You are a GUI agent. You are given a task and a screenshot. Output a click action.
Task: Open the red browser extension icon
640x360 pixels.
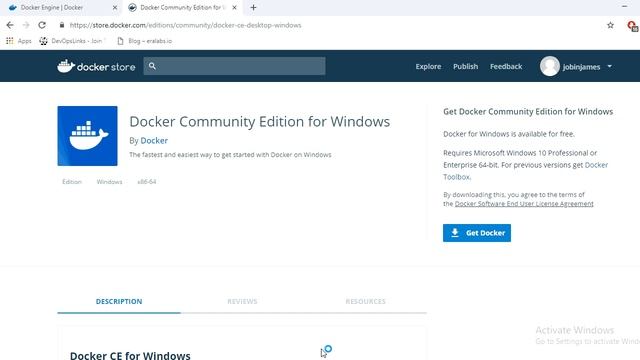(x=632, y=26)
